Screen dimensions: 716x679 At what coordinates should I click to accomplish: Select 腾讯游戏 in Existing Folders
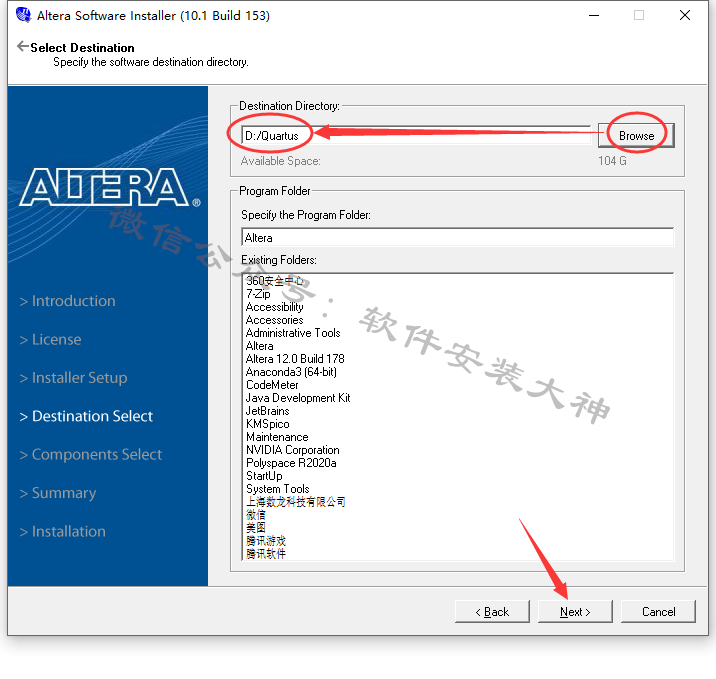(x=266, y=541)
